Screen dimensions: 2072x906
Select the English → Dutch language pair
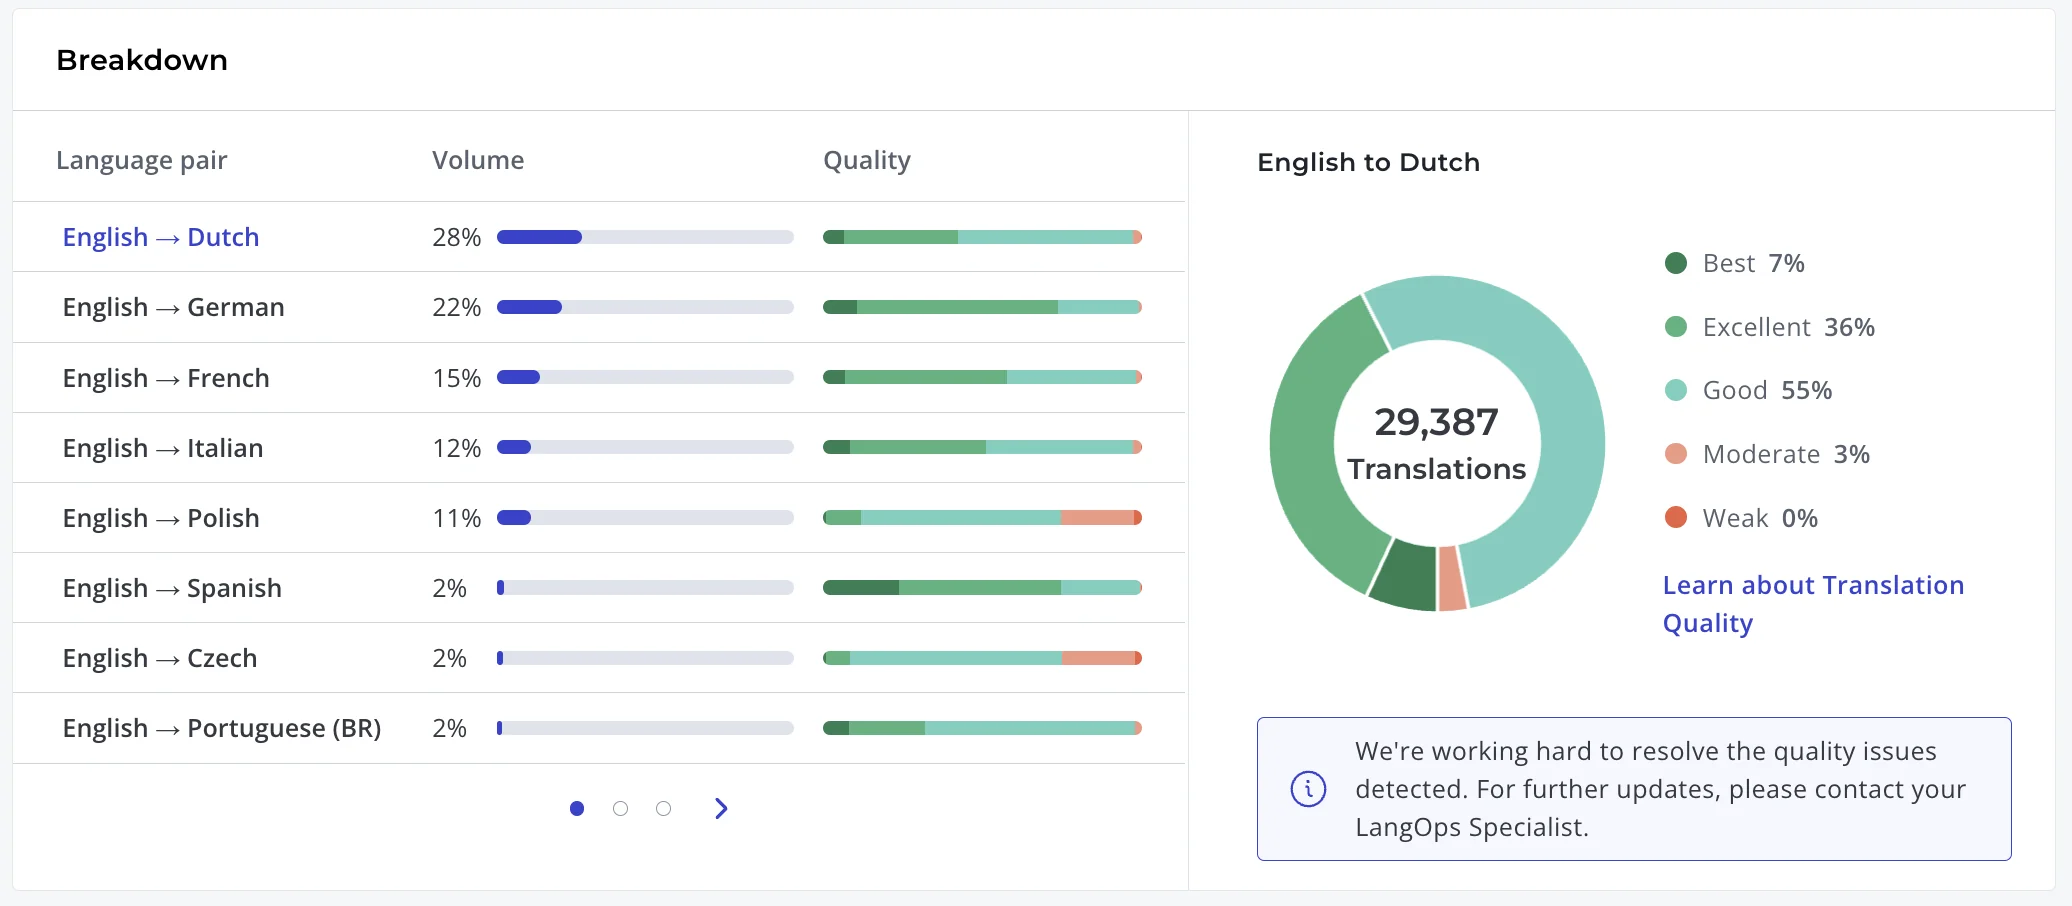pyautogui.click(x=161, y=237)
